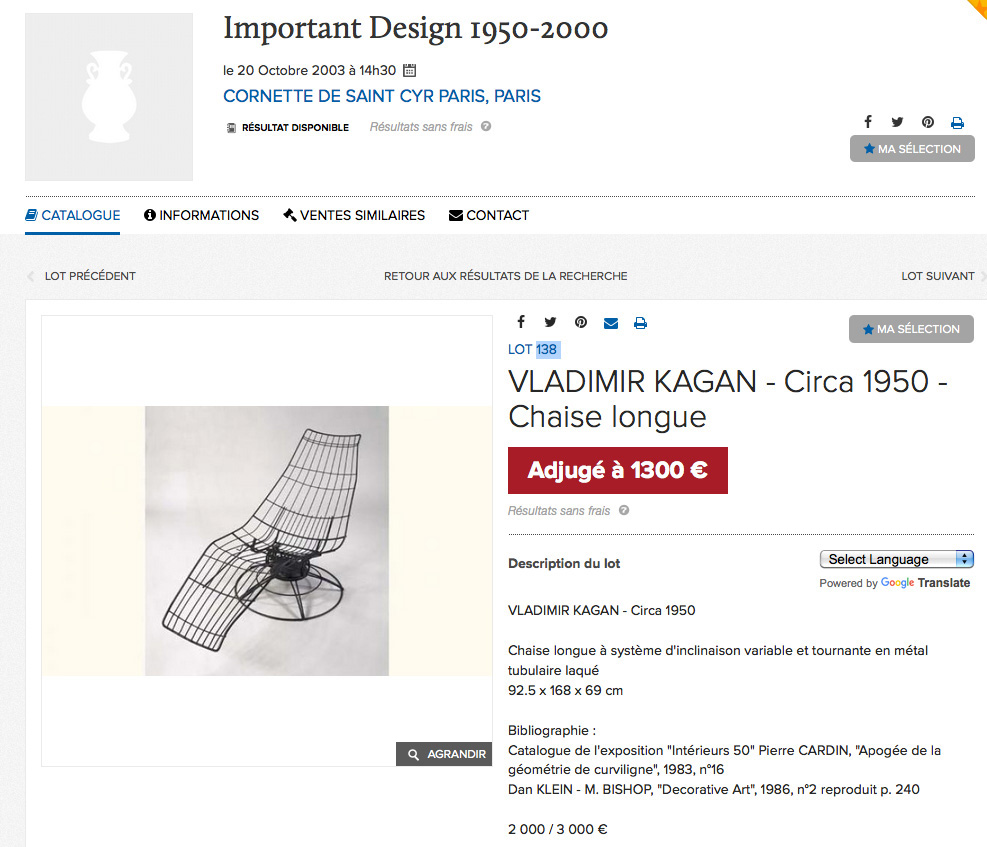Click the VLADIMIR KAGAN chaise longue heading
Screen dimensions: 987x847
tap(728, 399)
